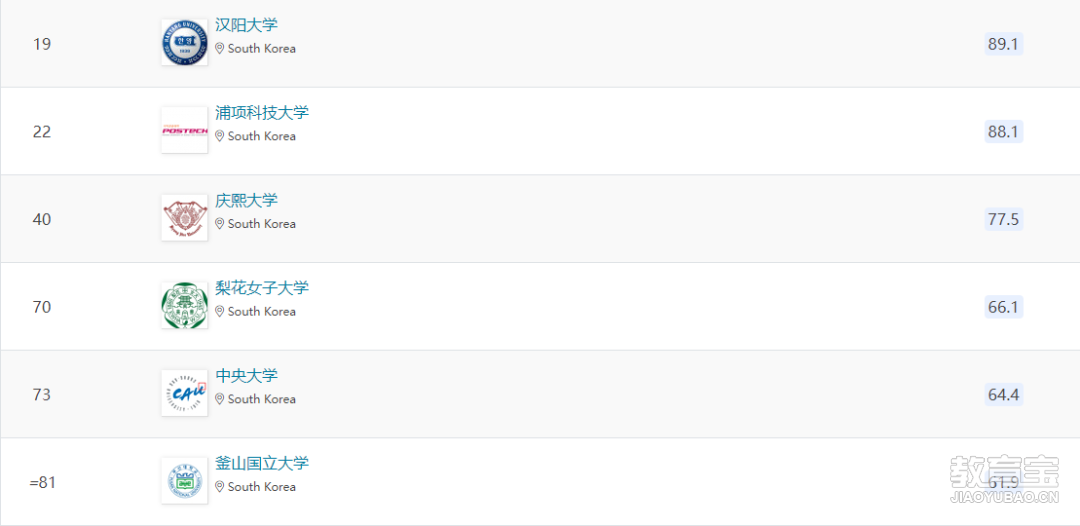Open the 汉阳大学 university link
1080x526 pixels.
[x=247, y=25]
